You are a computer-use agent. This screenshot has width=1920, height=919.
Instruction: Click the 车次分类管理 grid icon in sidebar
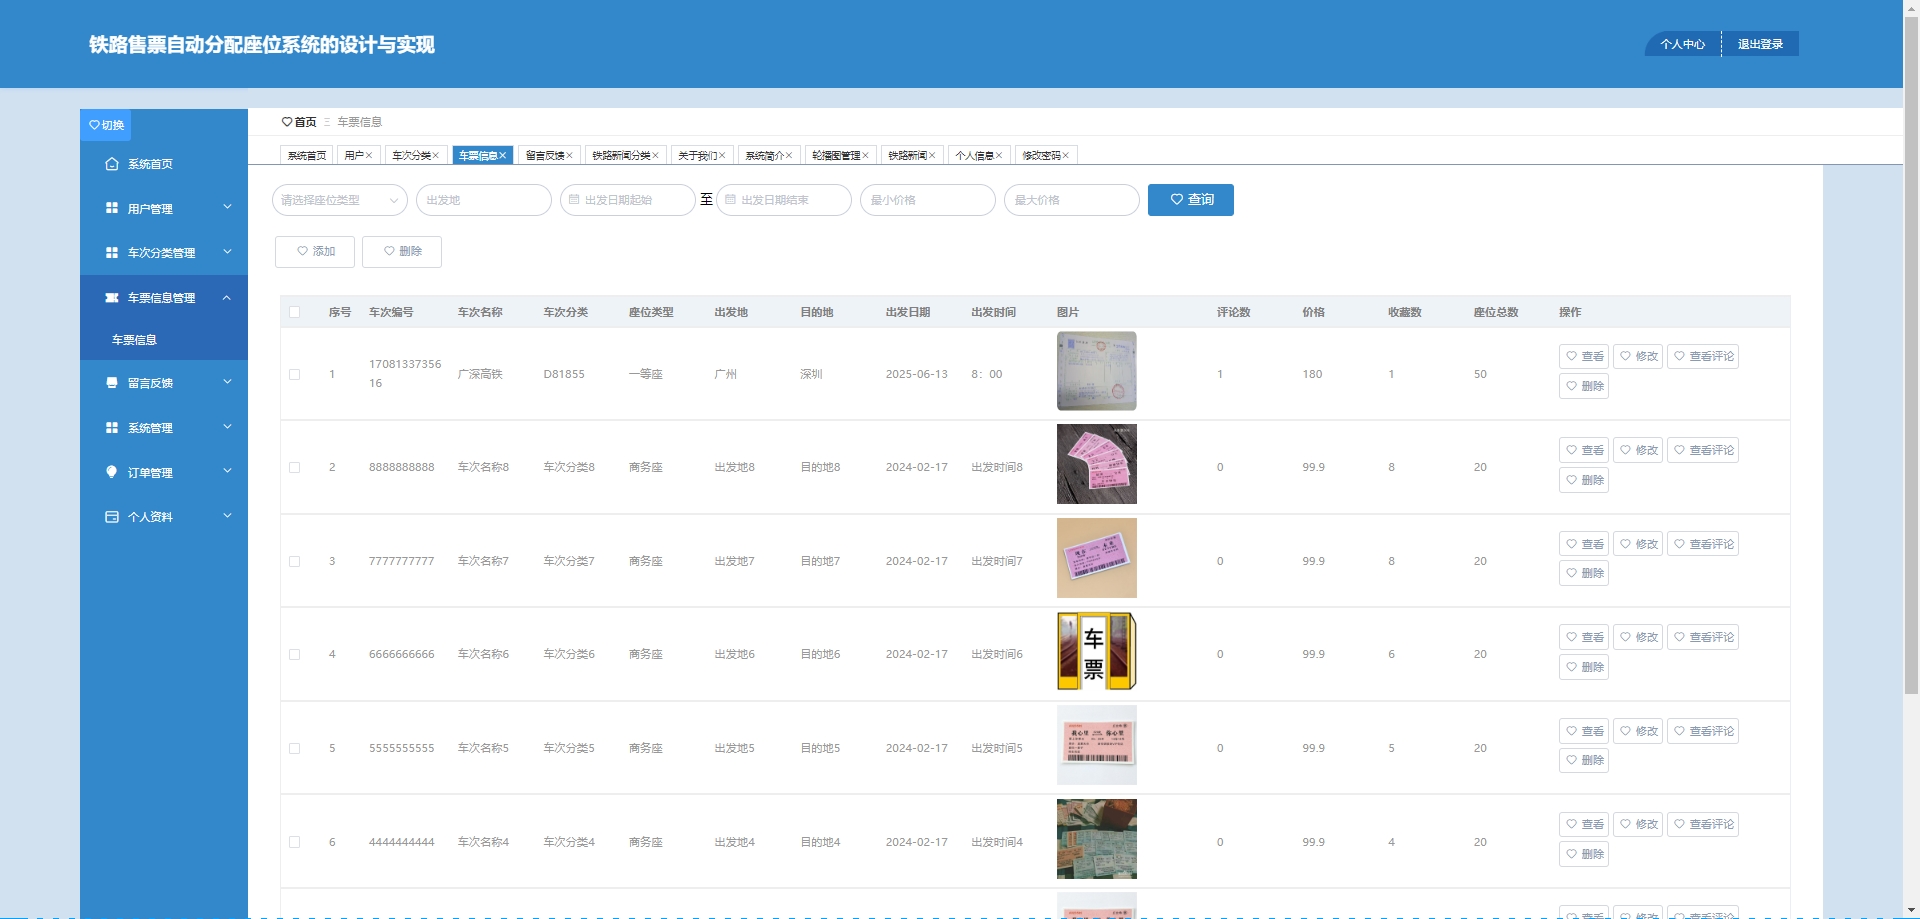click(112, 253)
